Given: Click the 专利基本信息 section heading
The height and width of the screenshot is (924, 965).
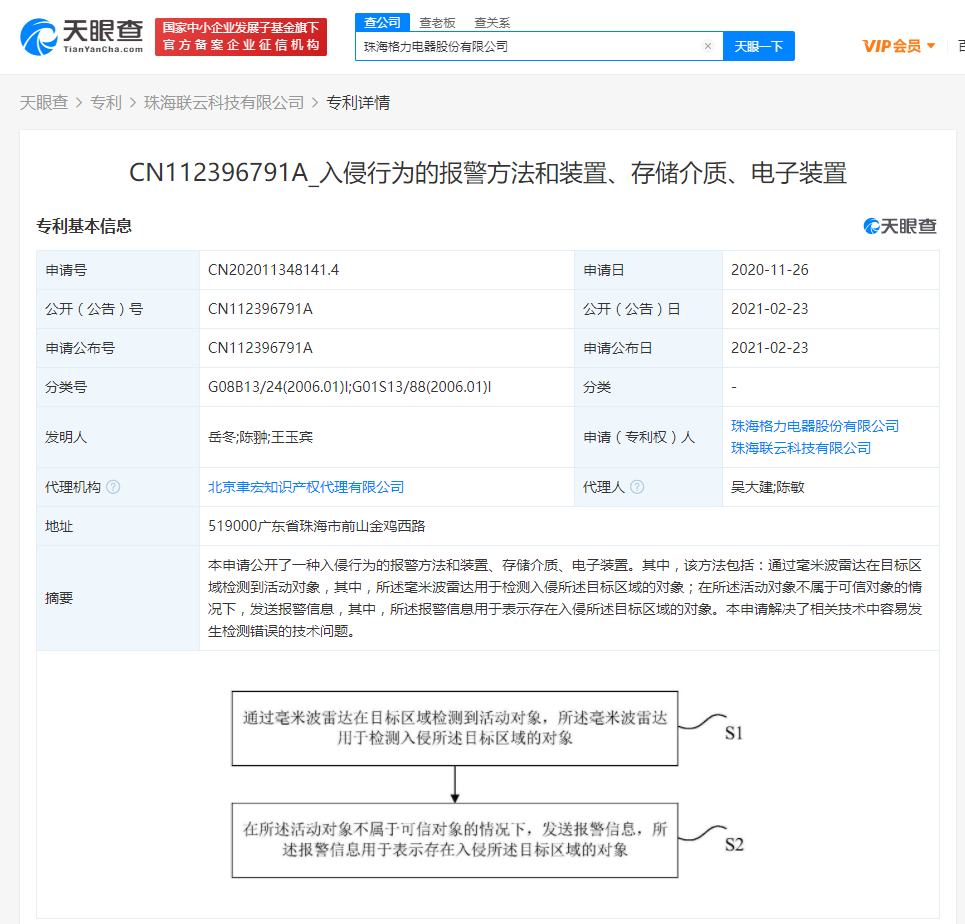Looking at the screenshot, I should [84, 226].
